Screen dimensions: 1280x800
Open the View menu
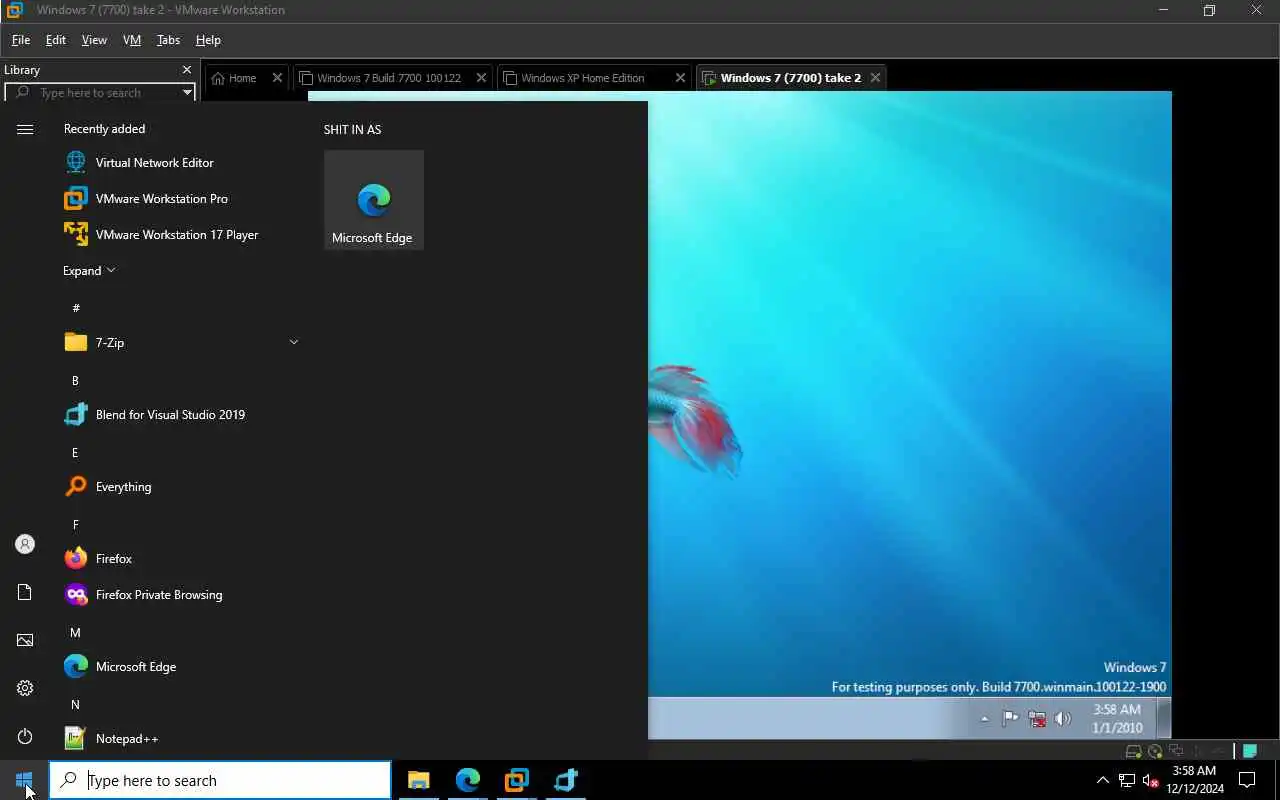(94, 40)
